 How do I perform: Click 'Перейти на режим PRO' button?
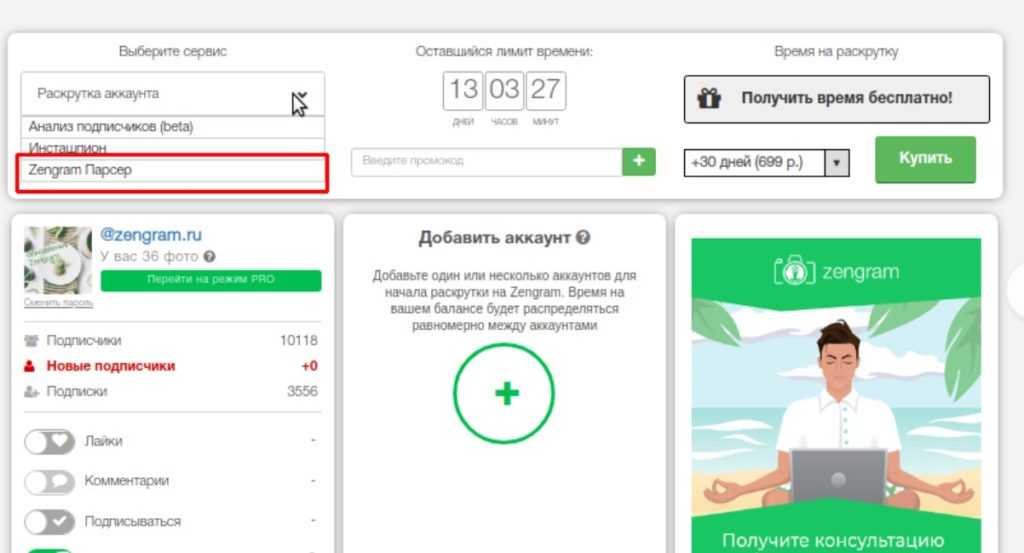(211, 280)
